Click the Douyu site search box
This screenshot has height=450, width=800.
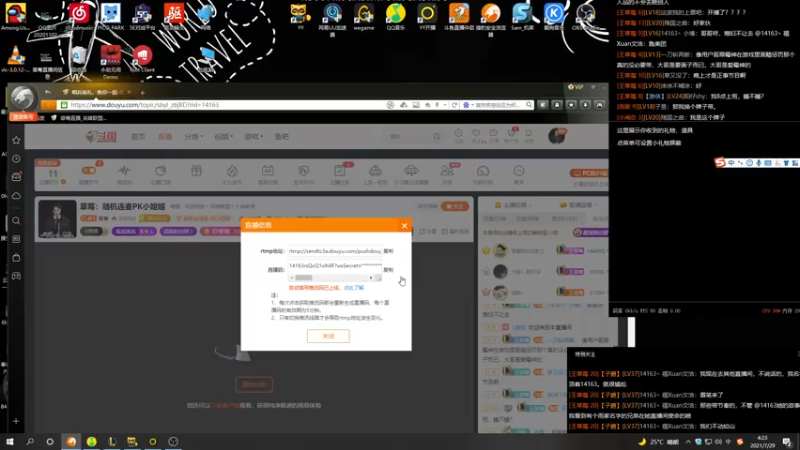pyautogui.click(x=413, y=137)
